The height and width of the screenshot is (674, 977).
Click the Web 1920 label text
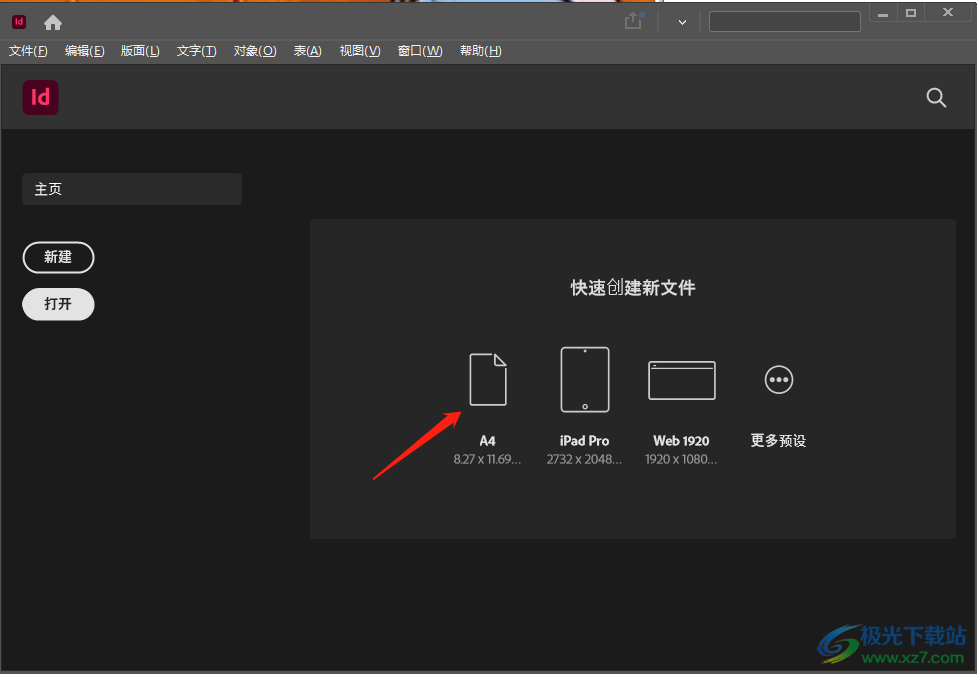click(x=681, y=441)
